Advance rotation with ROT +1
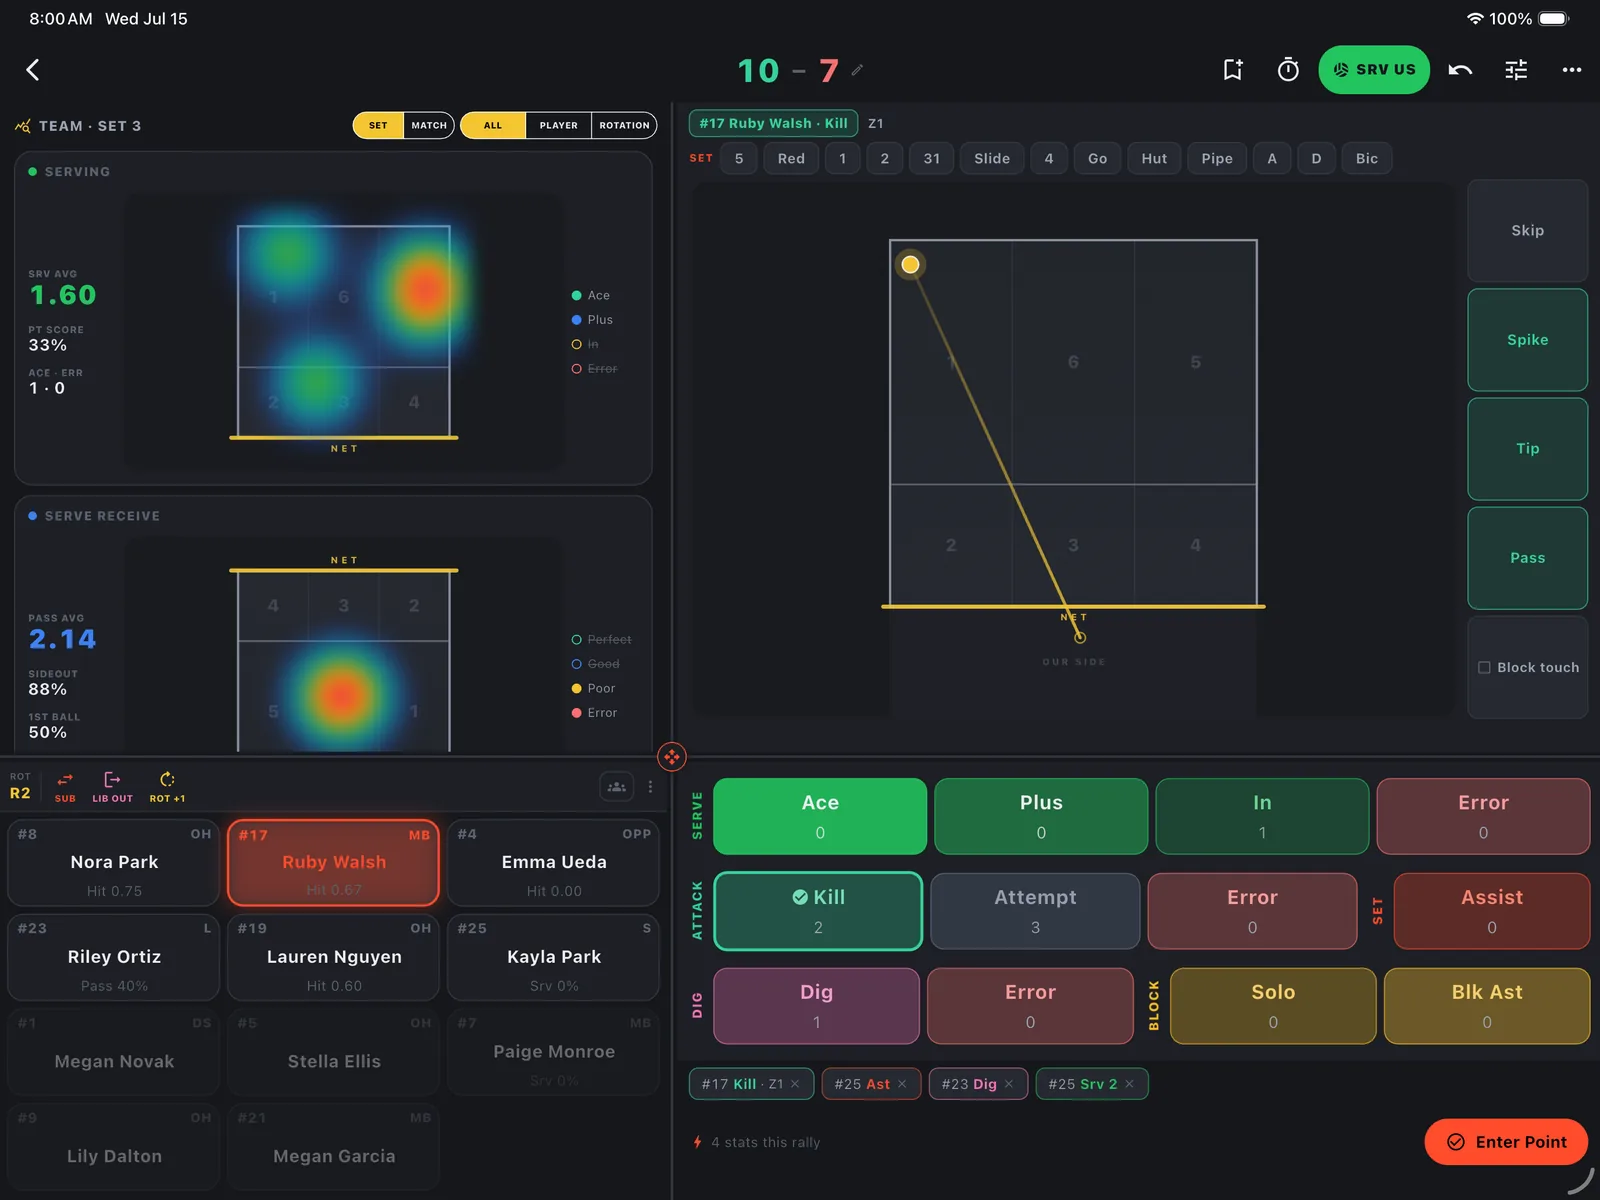The width and height of the screenshot is (1600, 1200). tap(167, 786)
